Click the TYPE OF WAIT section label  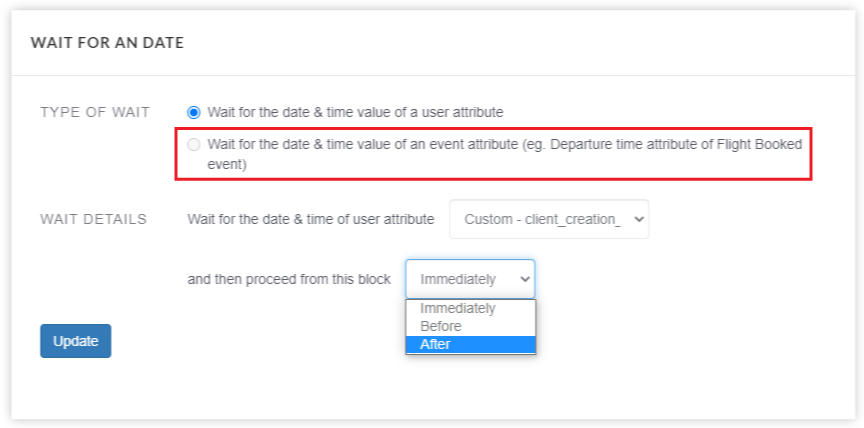tap(95, 112)
